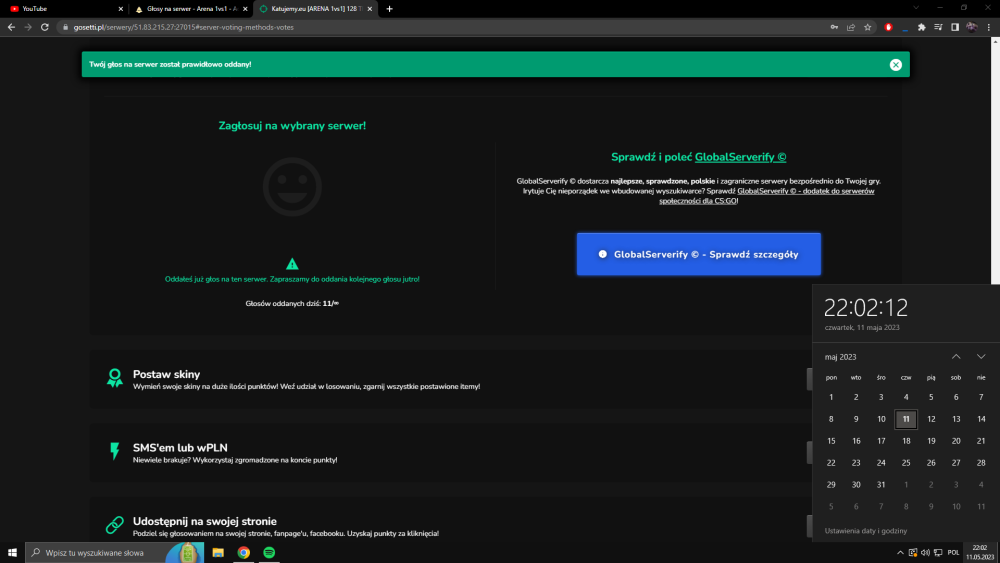Open the media controls queue icon
Image resolution: width=1000 pixels, height=563 pixels.
[938, 27]
